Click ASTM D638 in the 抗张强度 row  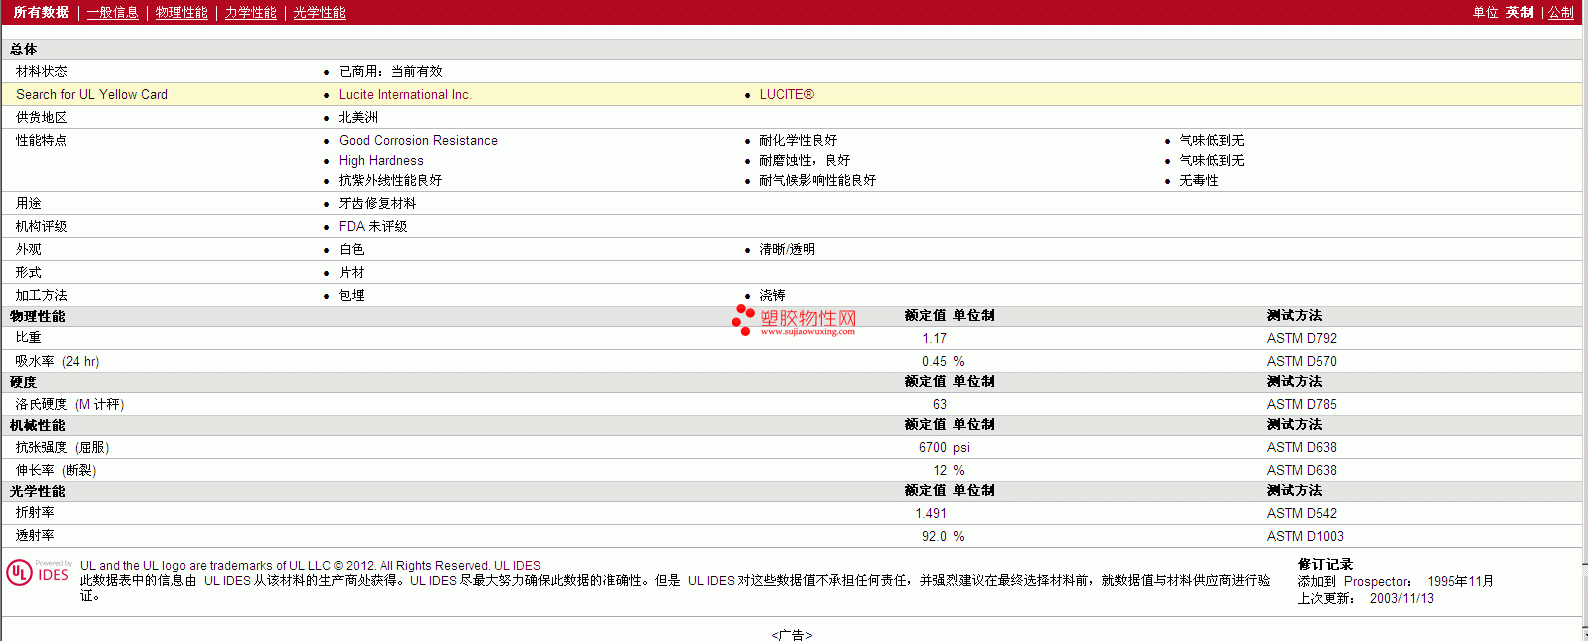1302,447
